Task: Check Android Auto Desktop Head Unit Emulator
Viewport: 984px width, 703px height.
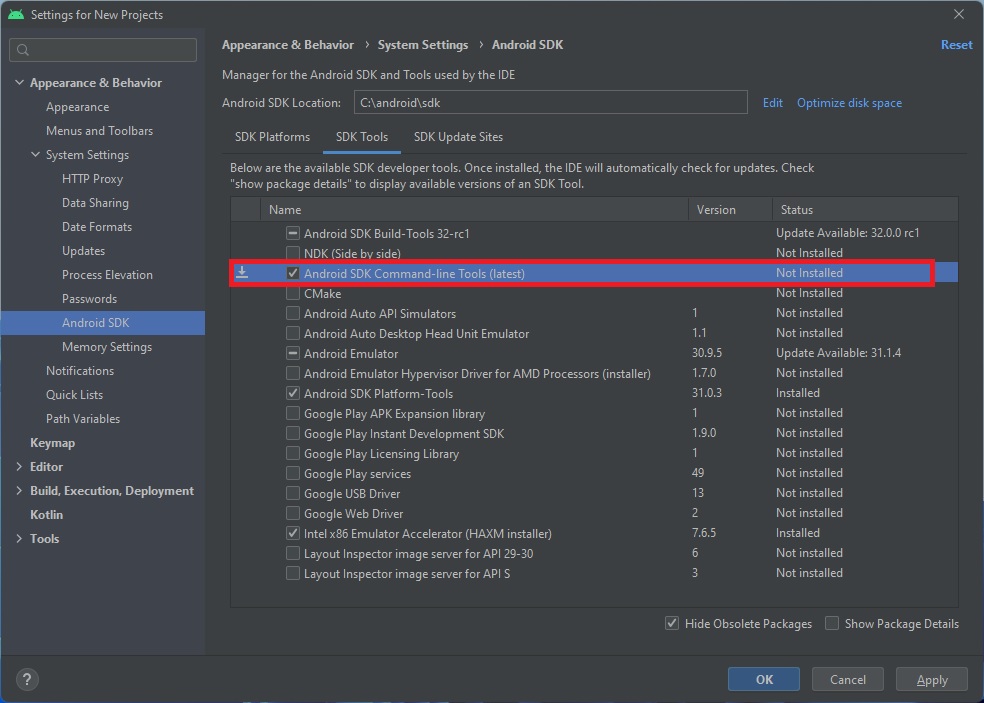Action: [292, 333]
